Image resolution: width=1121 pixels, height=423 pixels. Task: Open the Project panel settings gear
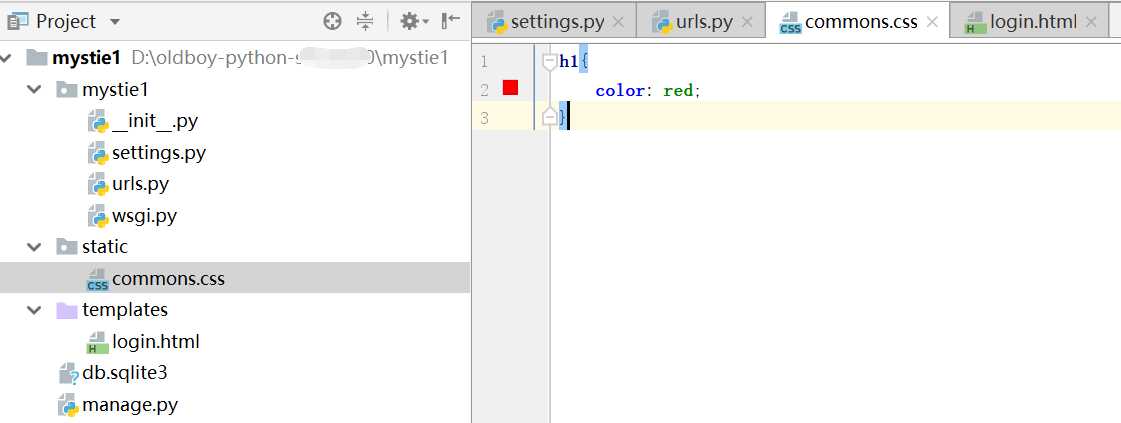pyautogui.click(x=414, y=21)
